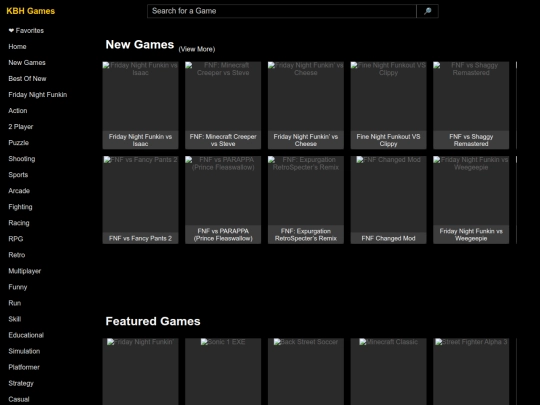The width and height of the screenshot is (540, 405).
Task: Open the 2 Player category
Action: 21,127
